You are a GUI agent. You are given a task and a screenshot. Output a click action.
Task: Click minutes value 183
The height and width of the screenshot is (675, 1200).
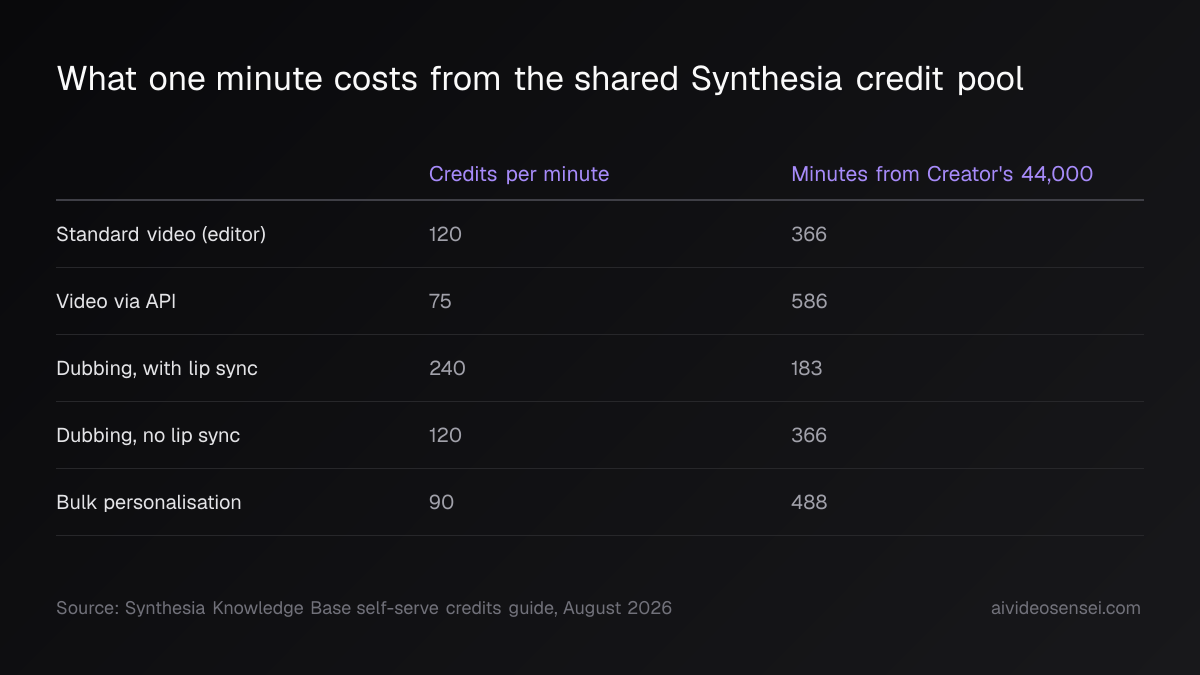[806, 368]
